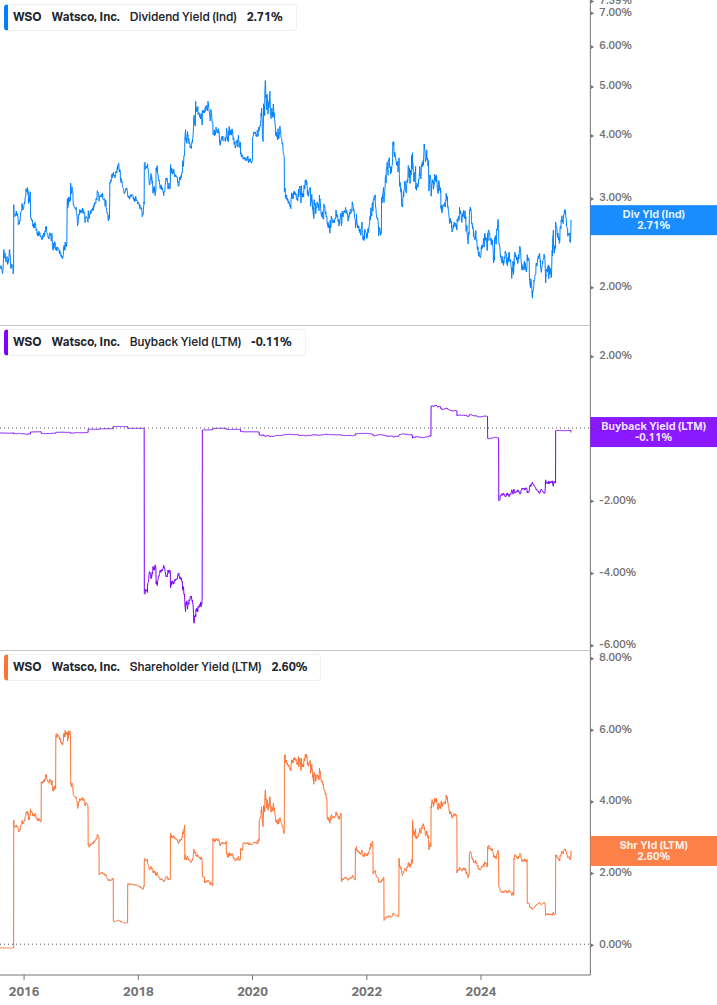Click the 2020 label on time axis
The image size is (717, 1005).
point(252,992)
